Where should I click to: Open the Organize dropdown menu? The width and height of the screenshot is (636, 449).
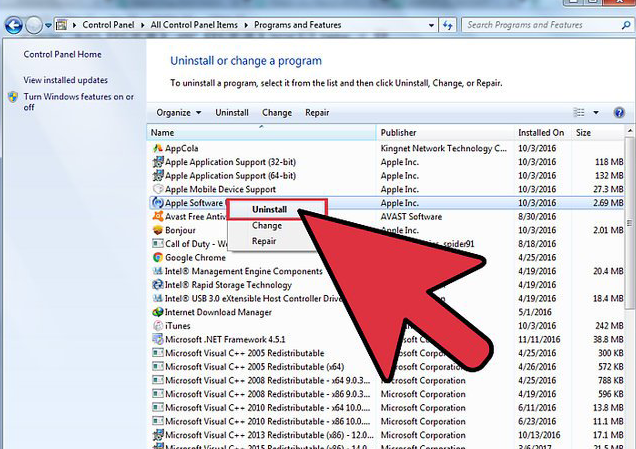click(178, 113)
